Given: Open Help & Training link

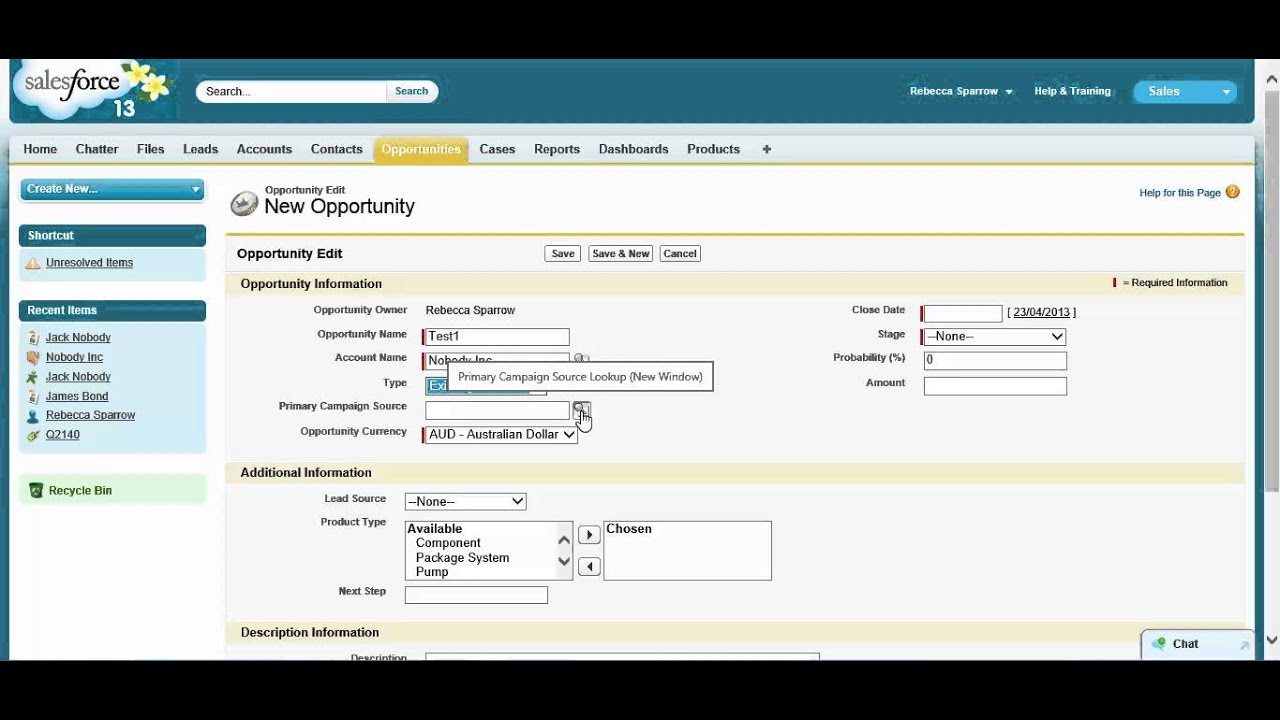Looking at the screenshot, I should click(x=1072, y=91).
